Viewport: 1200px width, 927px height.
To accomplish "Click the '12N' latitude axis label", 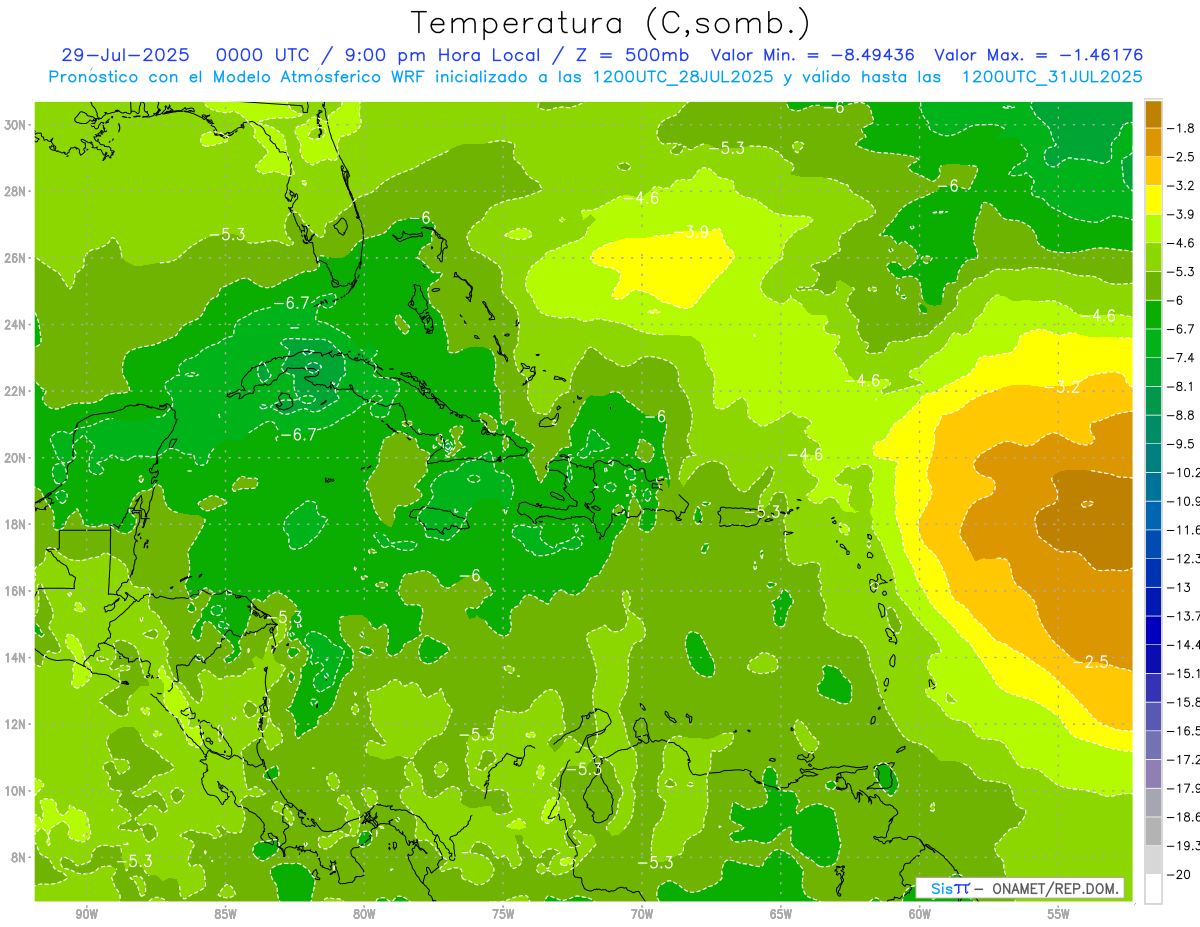I will (17, 724).
